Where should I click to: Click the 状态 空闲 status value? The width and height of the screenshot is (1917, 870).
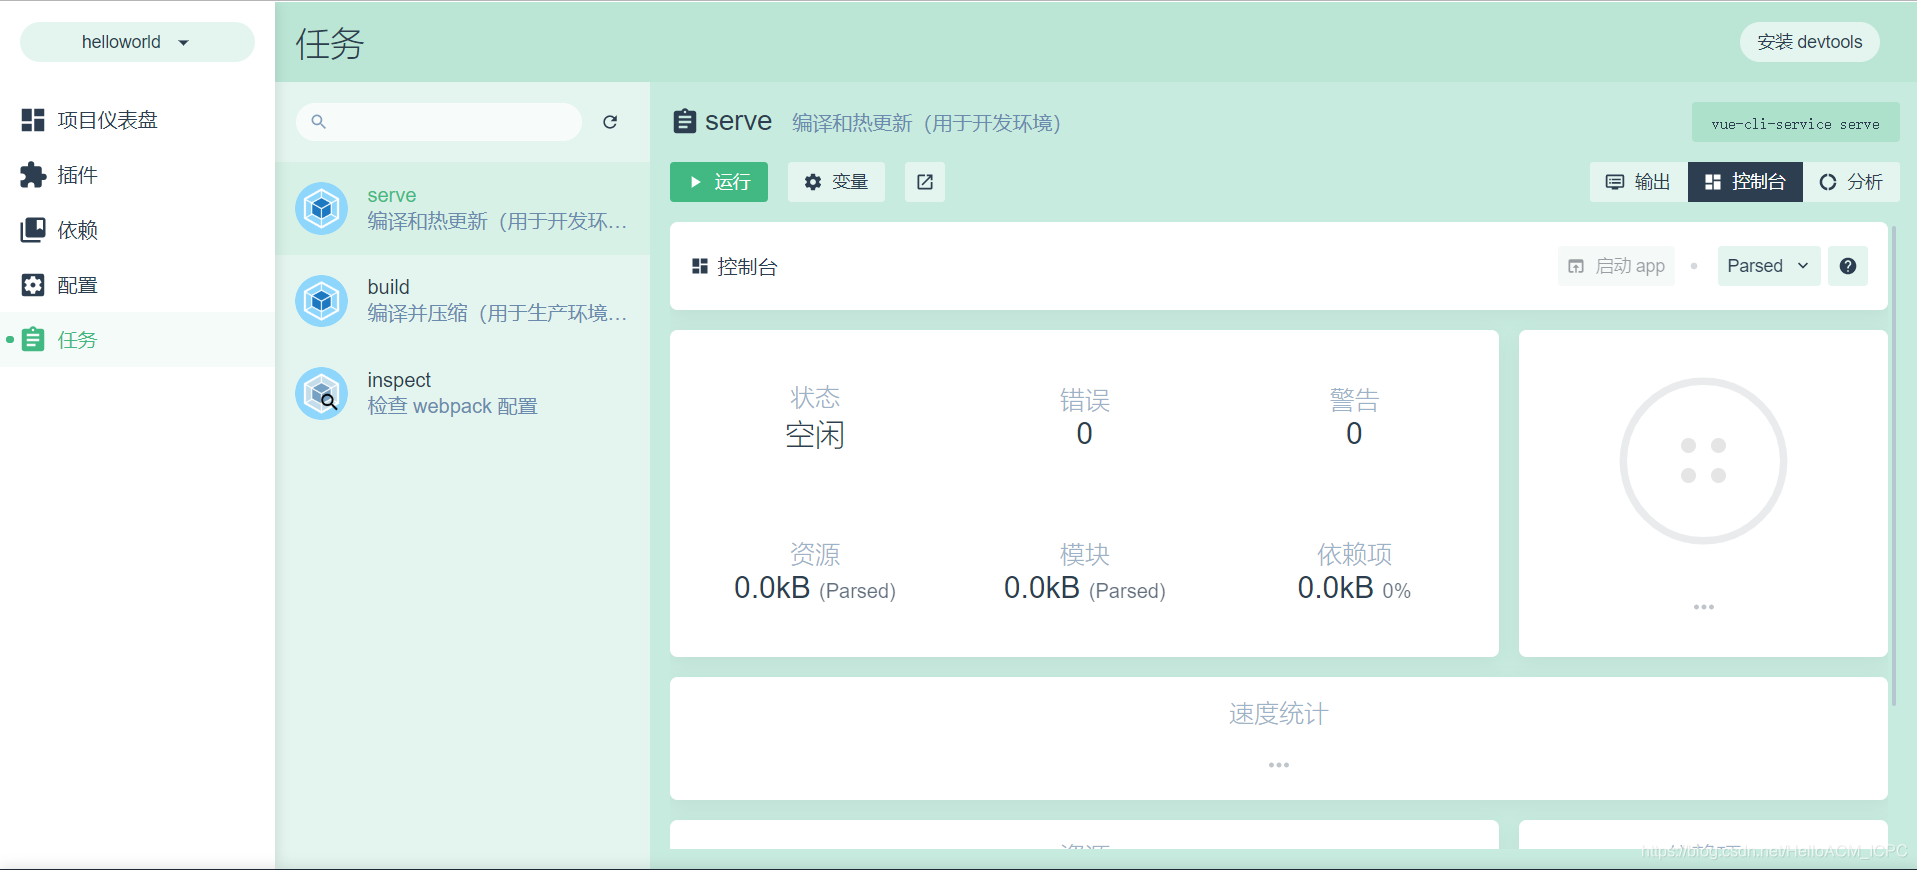(815, 435)
